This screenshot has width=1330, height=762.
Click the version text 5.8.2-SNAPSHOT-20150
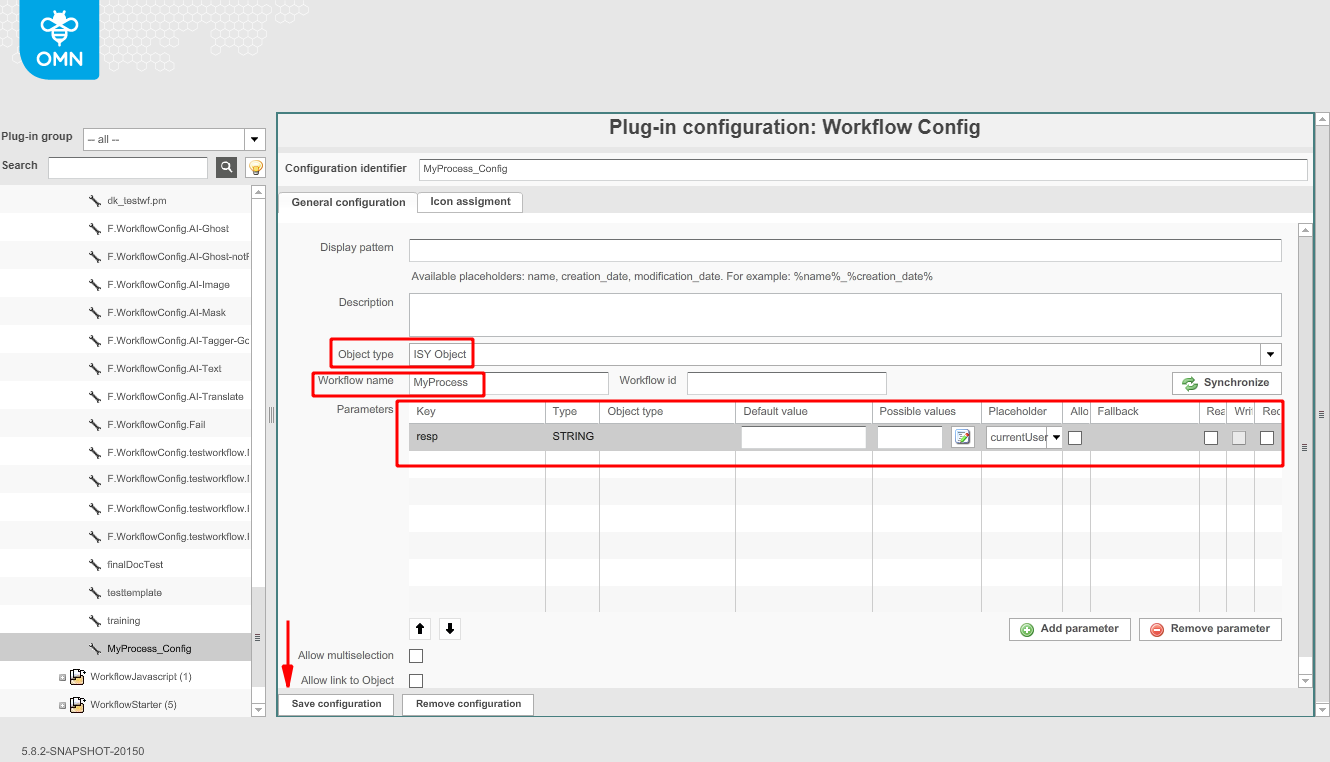click(83, 751)
